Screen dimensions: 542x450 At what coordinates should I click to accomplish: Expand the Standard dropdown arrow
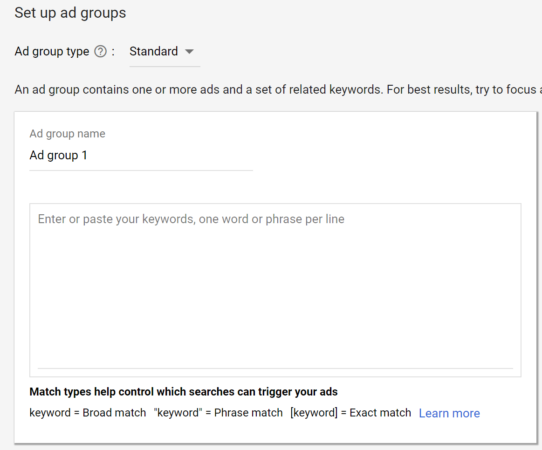coord(189,52)
